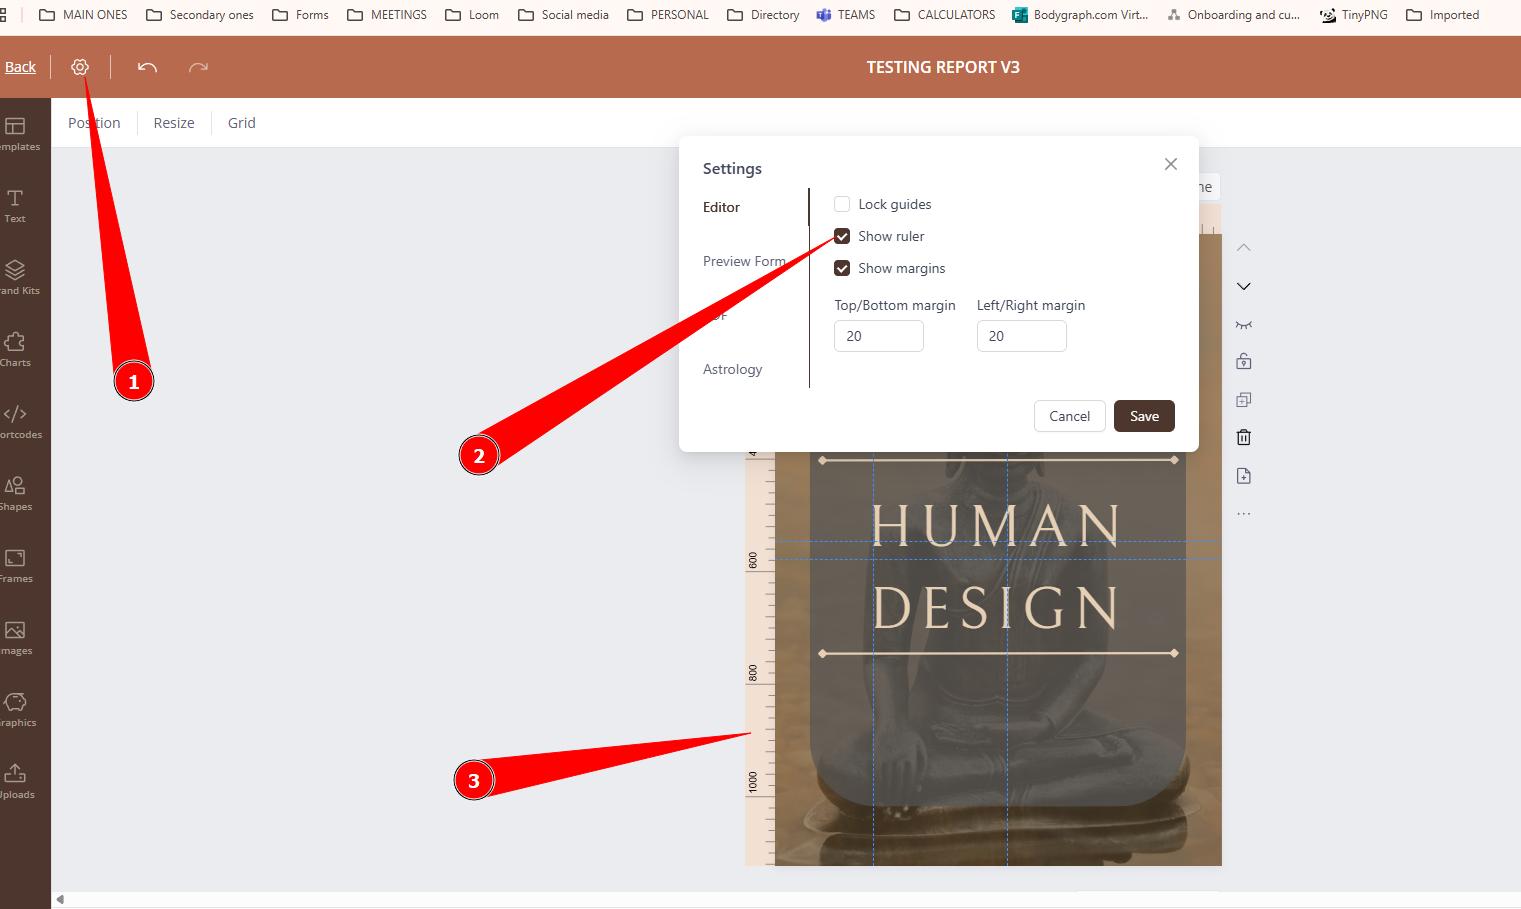Open the three-dots more options menu
This screenshot has height=909, width=1521.
pyautogui.click(x=1243, y=514)
